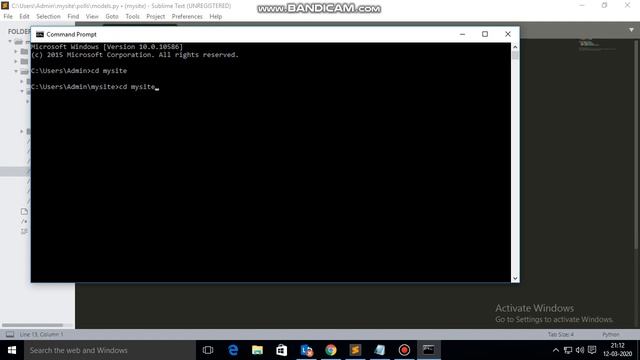Click the Command Prompt scrollbar down arrow
This screenshot has width=640, height=360.
point(515,278)
